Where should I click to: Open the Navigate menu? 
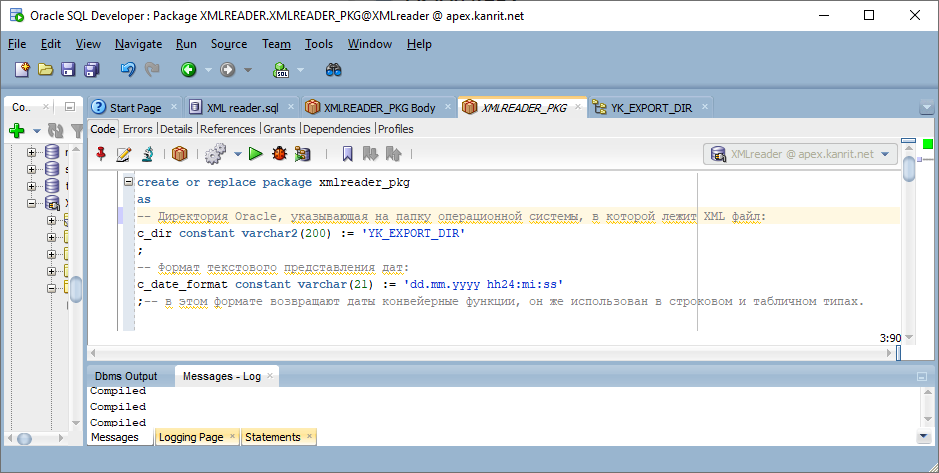tap(138, 44)
